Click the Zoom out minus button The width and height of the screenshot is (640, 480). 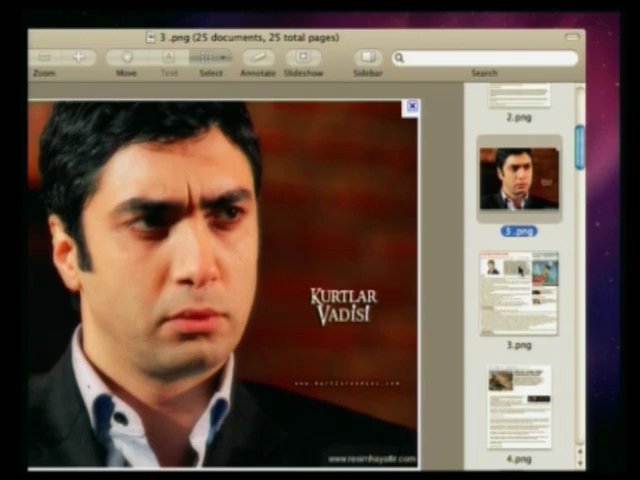pyautogui.click(x=45, y=57)
